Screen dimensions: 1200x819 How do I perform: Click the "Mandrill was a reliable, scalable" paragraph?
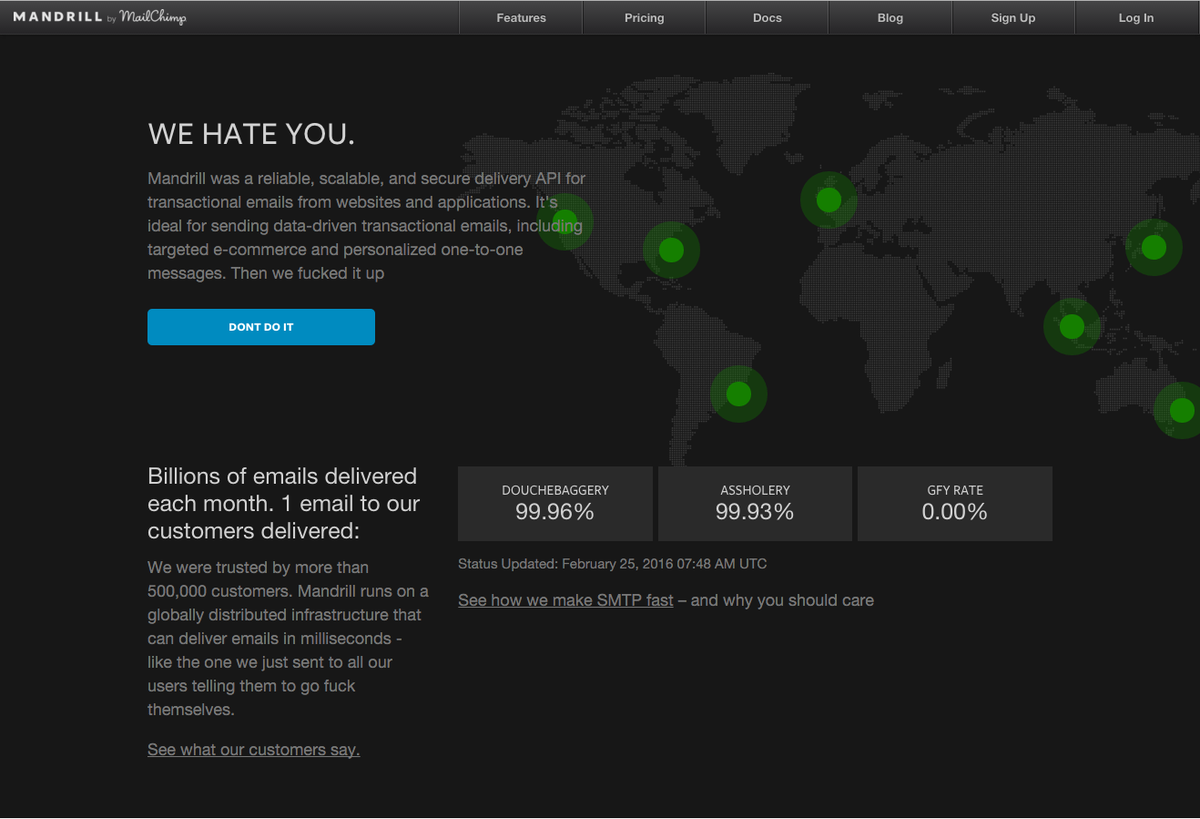pos(367,225)
